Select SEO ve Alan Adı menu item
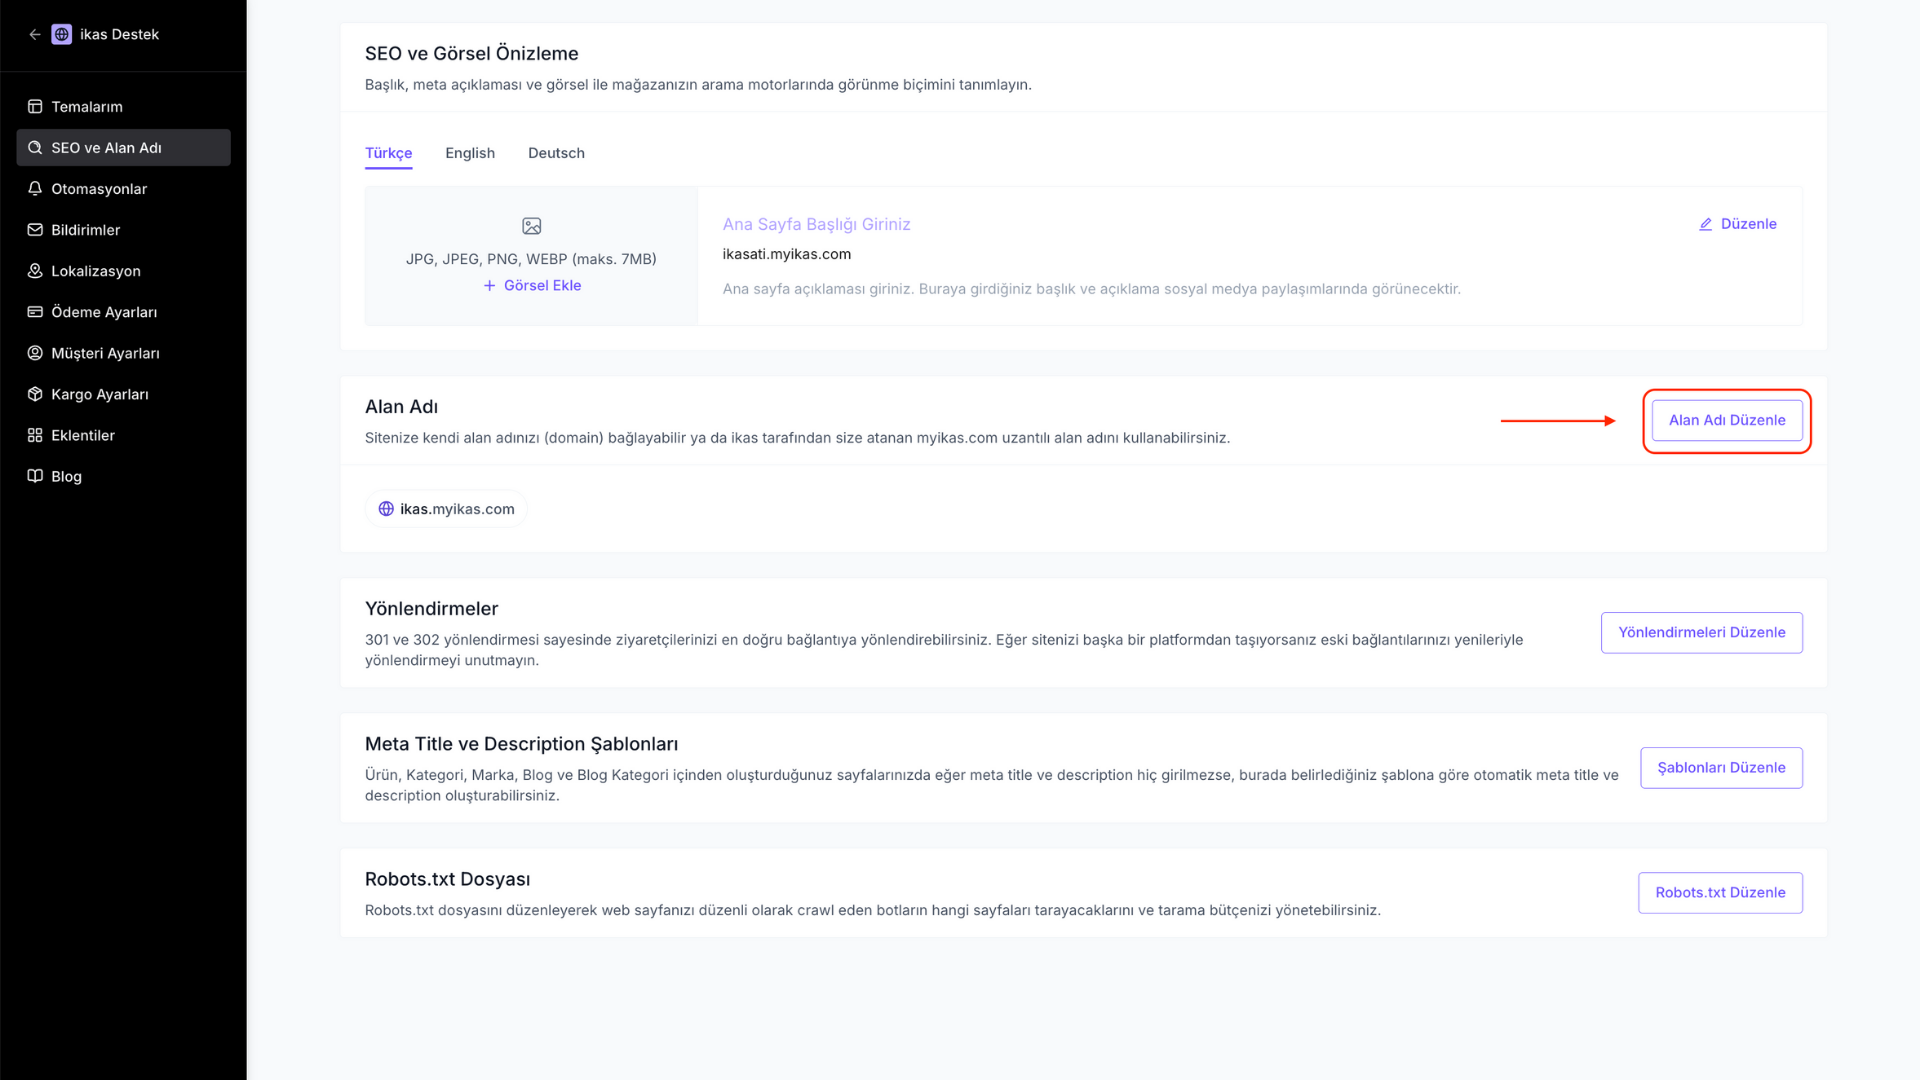The image size is (1920, 1080). click(x=124, y=147)
